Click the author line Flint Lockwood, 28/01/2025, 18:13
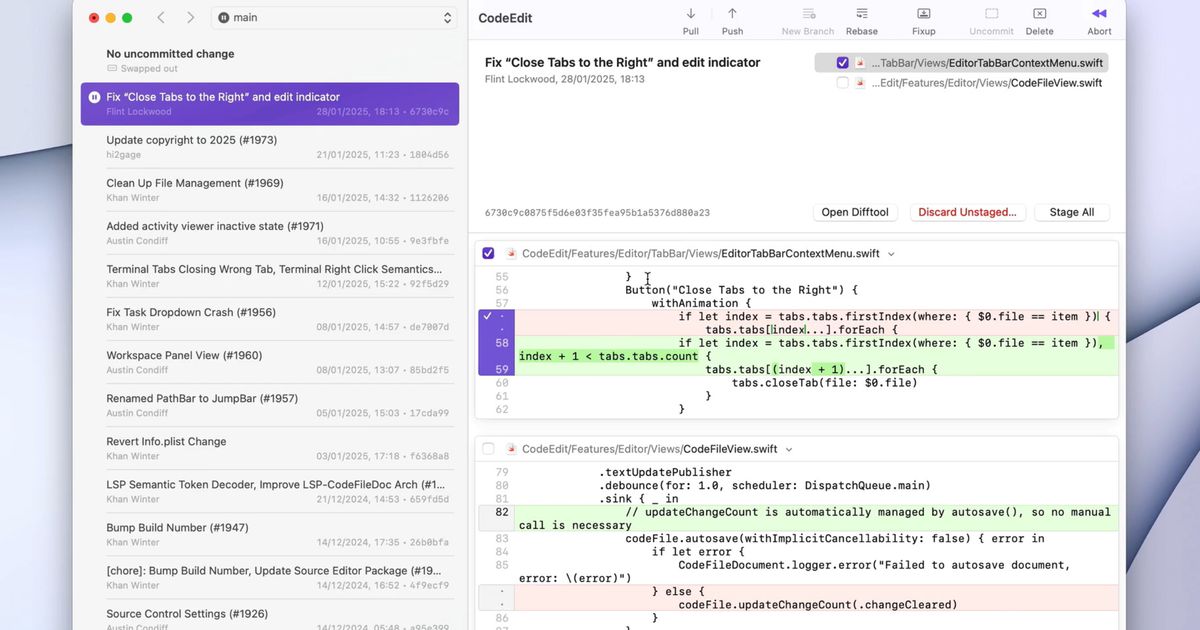The width and height of the screenshot is (1200, 630). [x=565, y=79]
